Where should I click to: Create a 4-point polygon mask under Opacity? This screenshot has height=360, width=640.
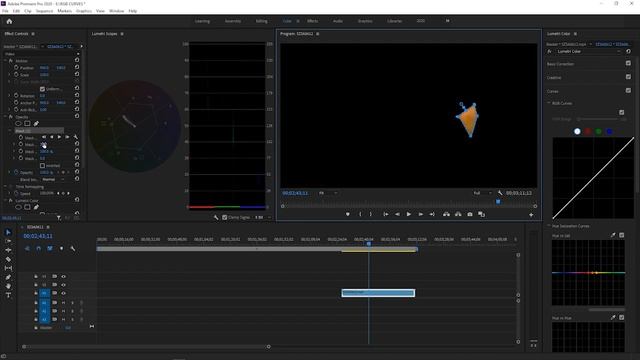[27, 123]
